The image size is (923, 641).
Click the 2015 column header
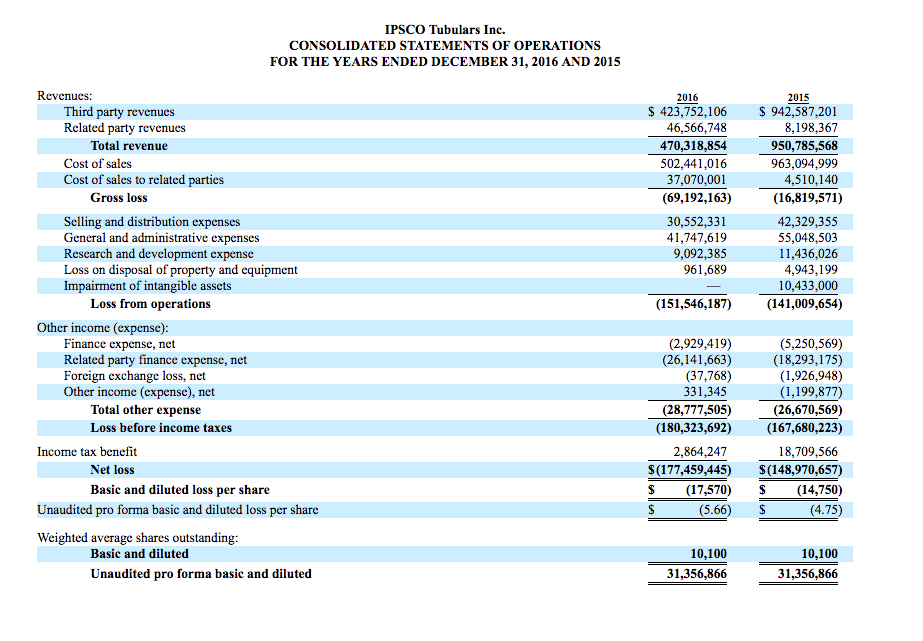pos(798,98)
